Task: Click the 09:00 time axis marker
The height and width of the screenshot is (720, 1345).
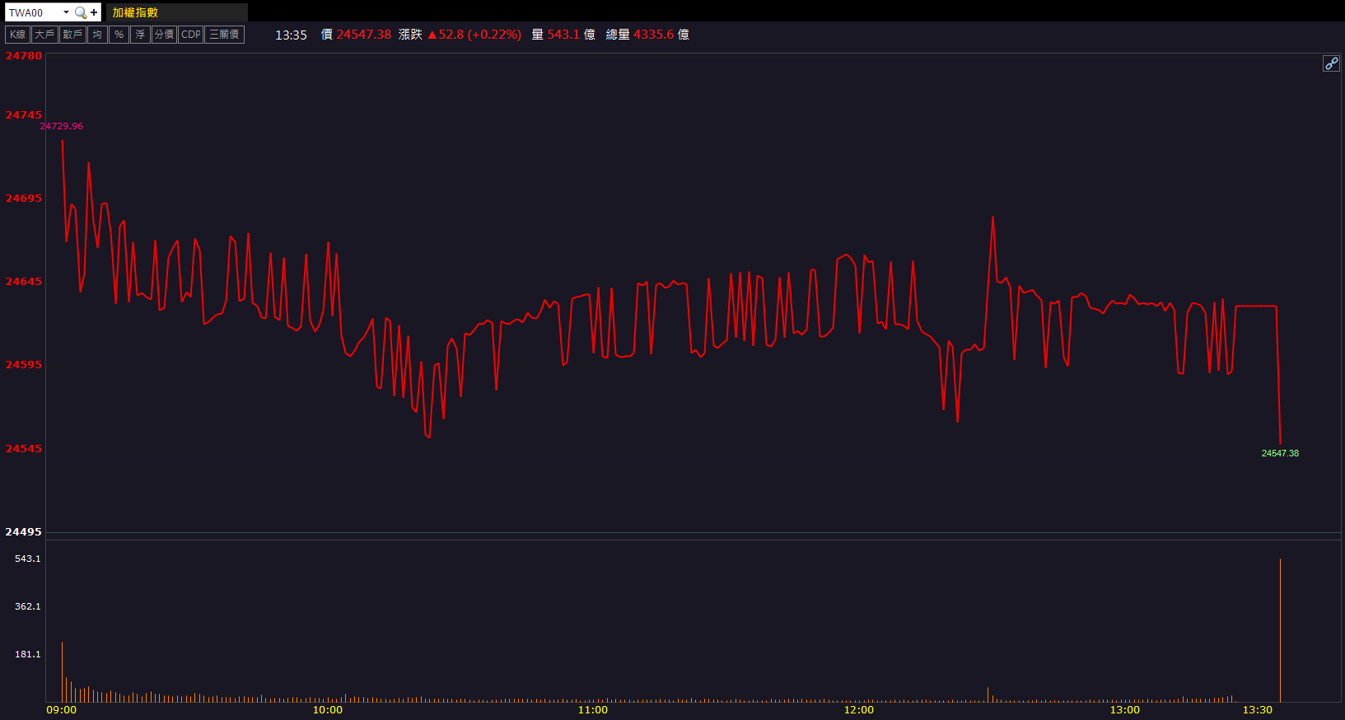Action: pos(62,710)
